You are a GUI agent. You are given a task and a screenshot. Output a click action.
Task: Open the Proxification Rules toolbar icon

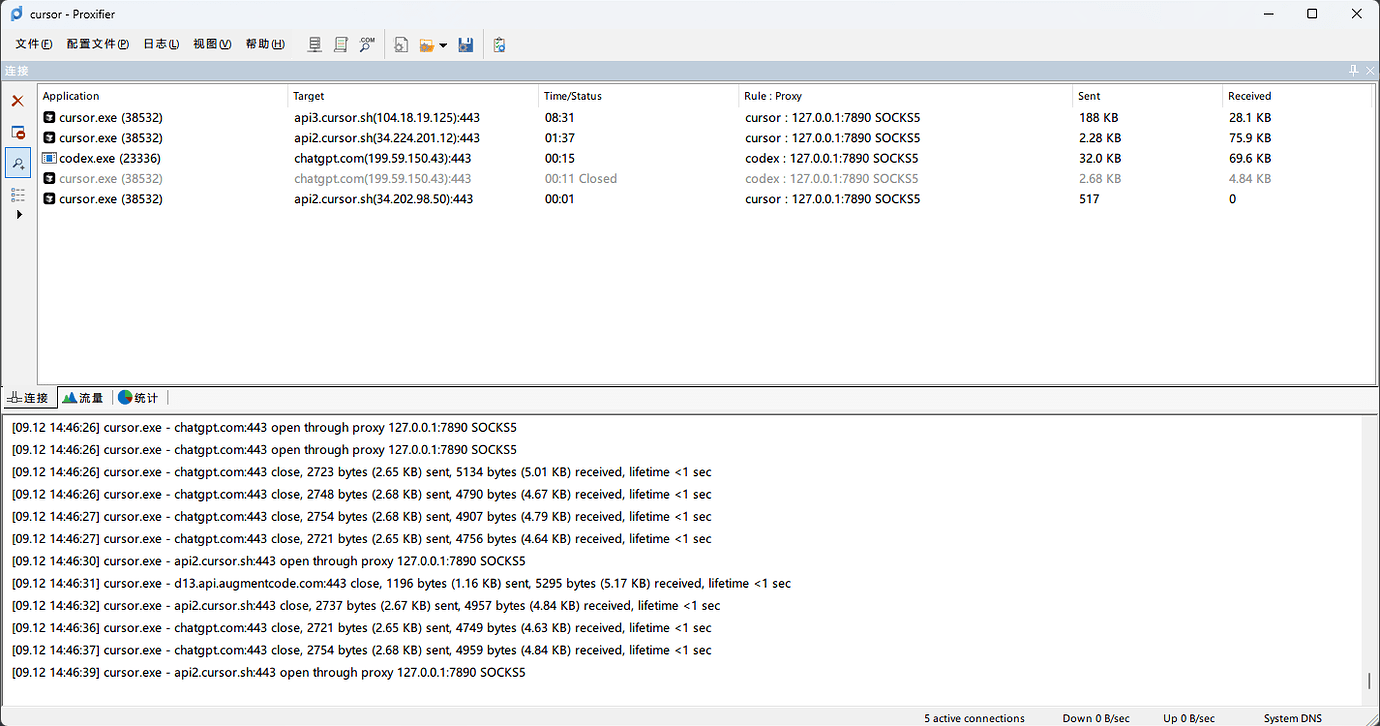(x=341, y=44)
